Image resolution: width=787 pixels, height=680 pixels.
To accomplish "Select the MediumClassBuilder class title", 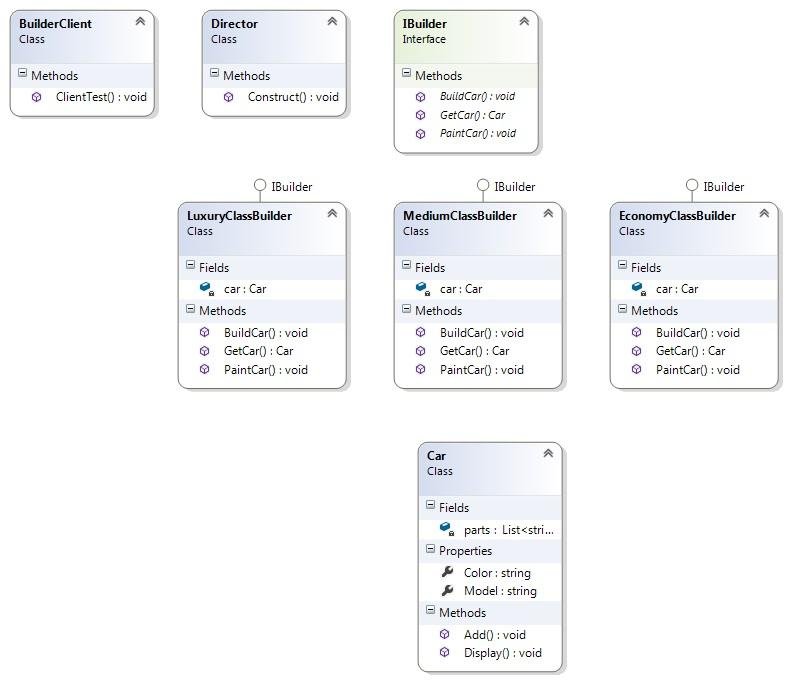I will [460, 216].
